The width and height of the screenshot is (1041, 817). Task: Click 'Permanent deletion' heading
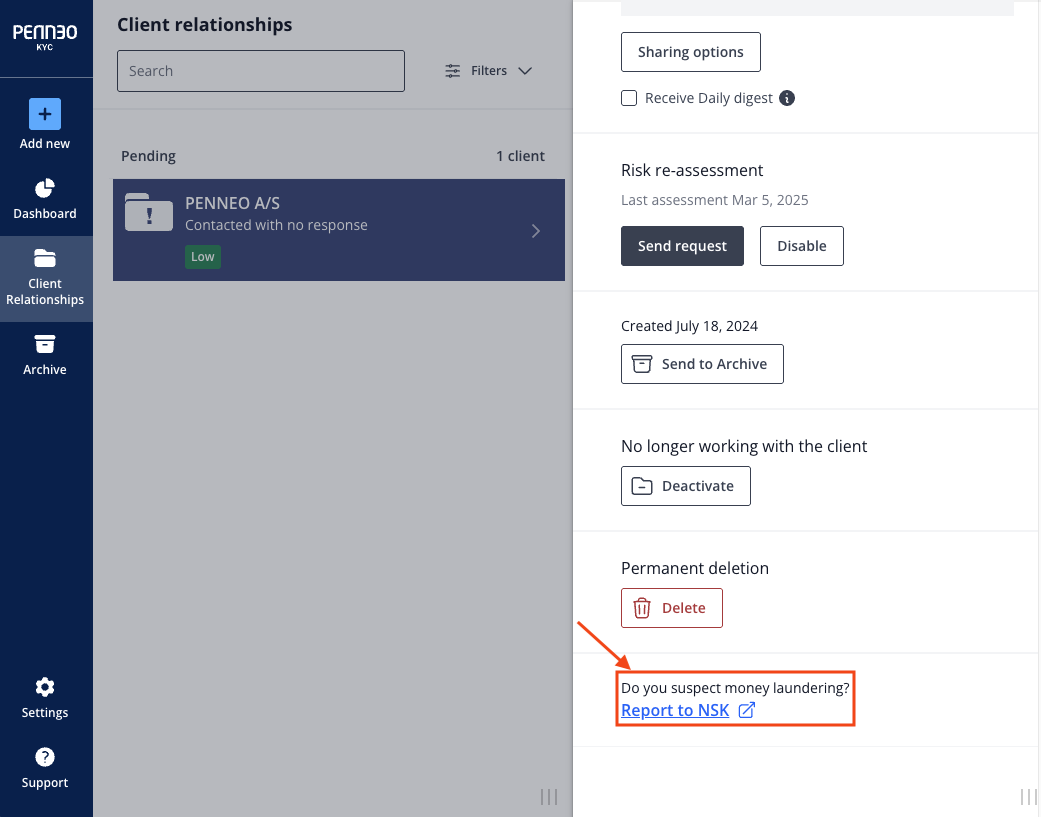[694, 568]
